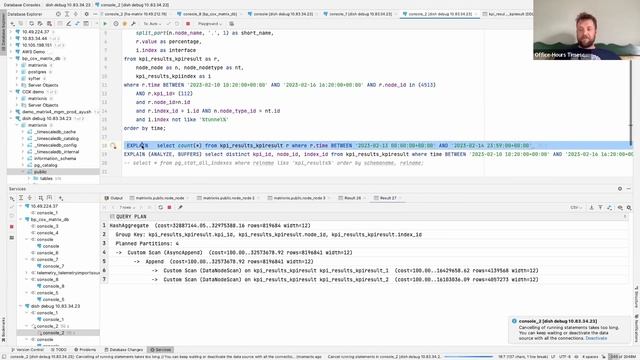The image size is (640, 360).
Task: Open the Output tab in Services
Action: [113, 198]
